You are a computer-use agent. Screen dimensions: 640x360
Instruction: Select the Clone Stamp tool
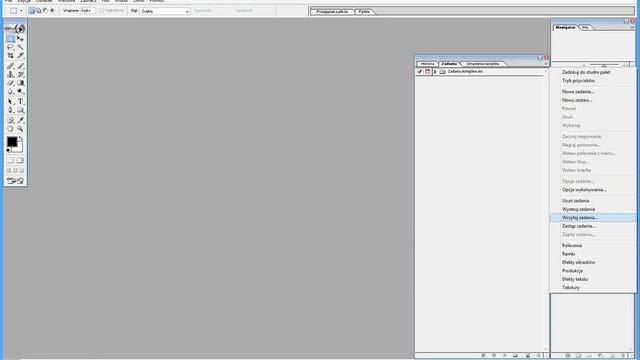point(11,74)
